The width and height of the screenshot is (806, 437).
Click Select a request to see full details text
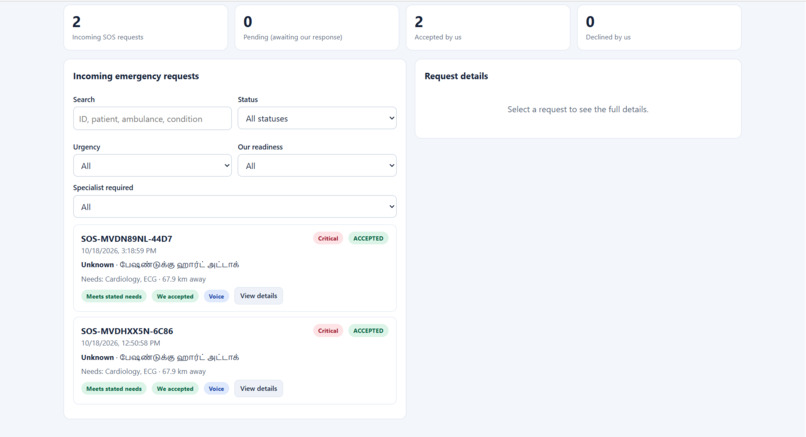click(x=578, y=110)
